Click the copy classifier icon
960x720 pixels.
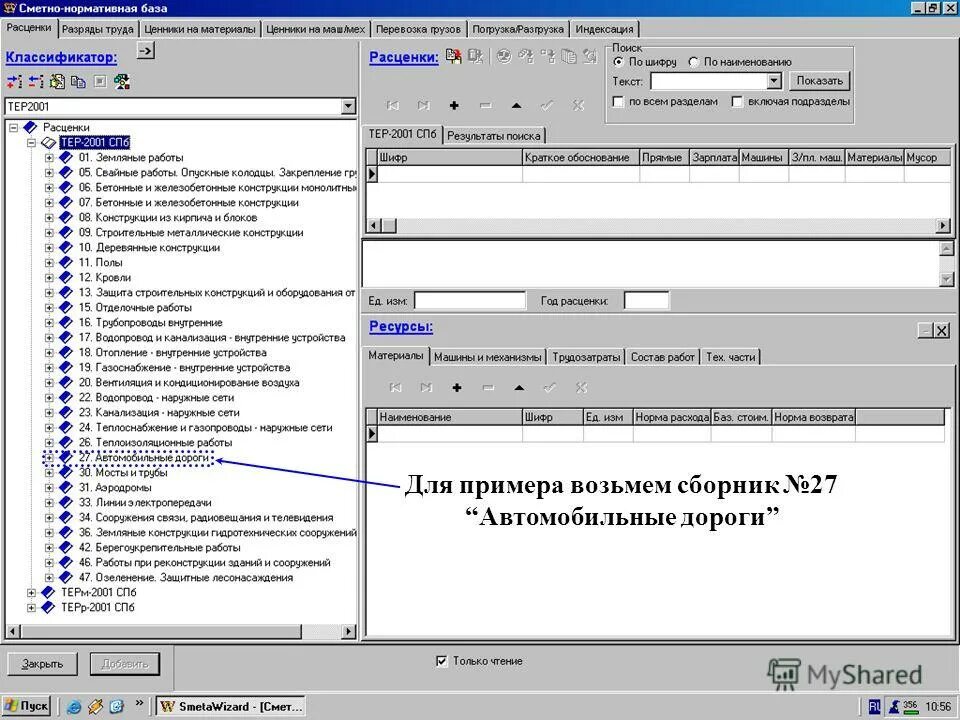pos(78,81)
